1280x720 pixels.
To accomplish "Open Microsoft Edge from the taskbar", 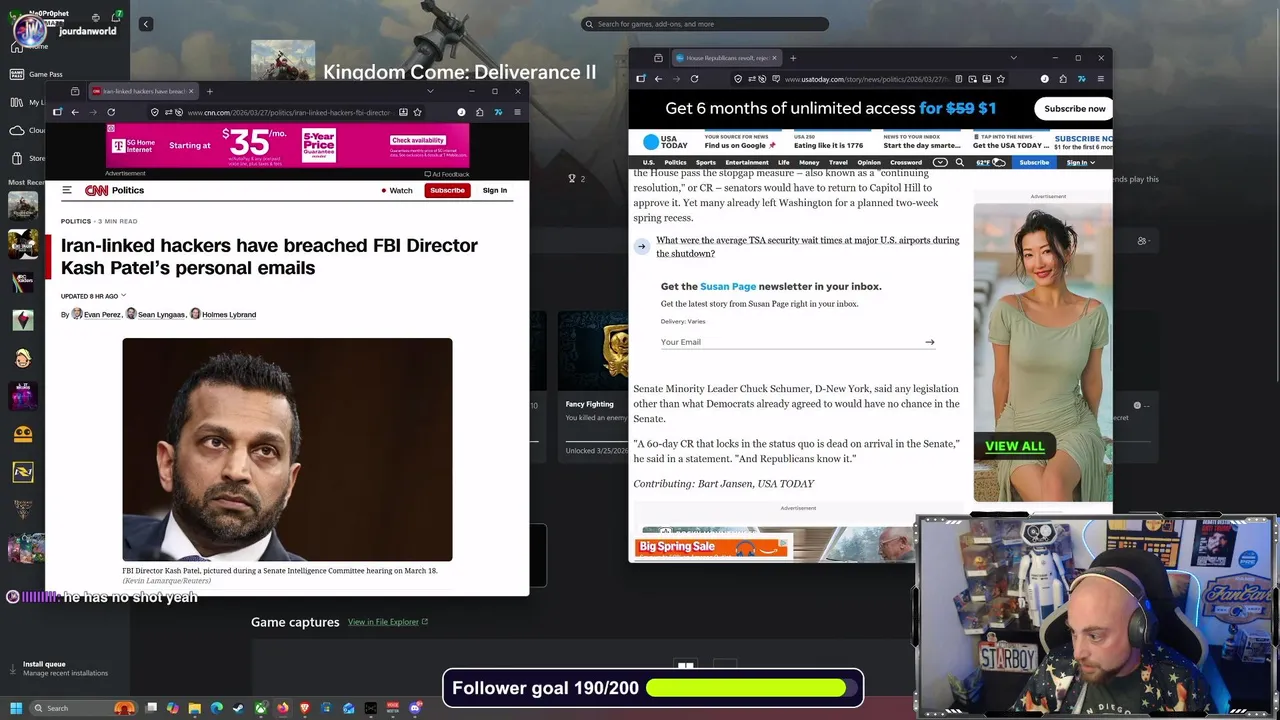I will pos(216,708).
